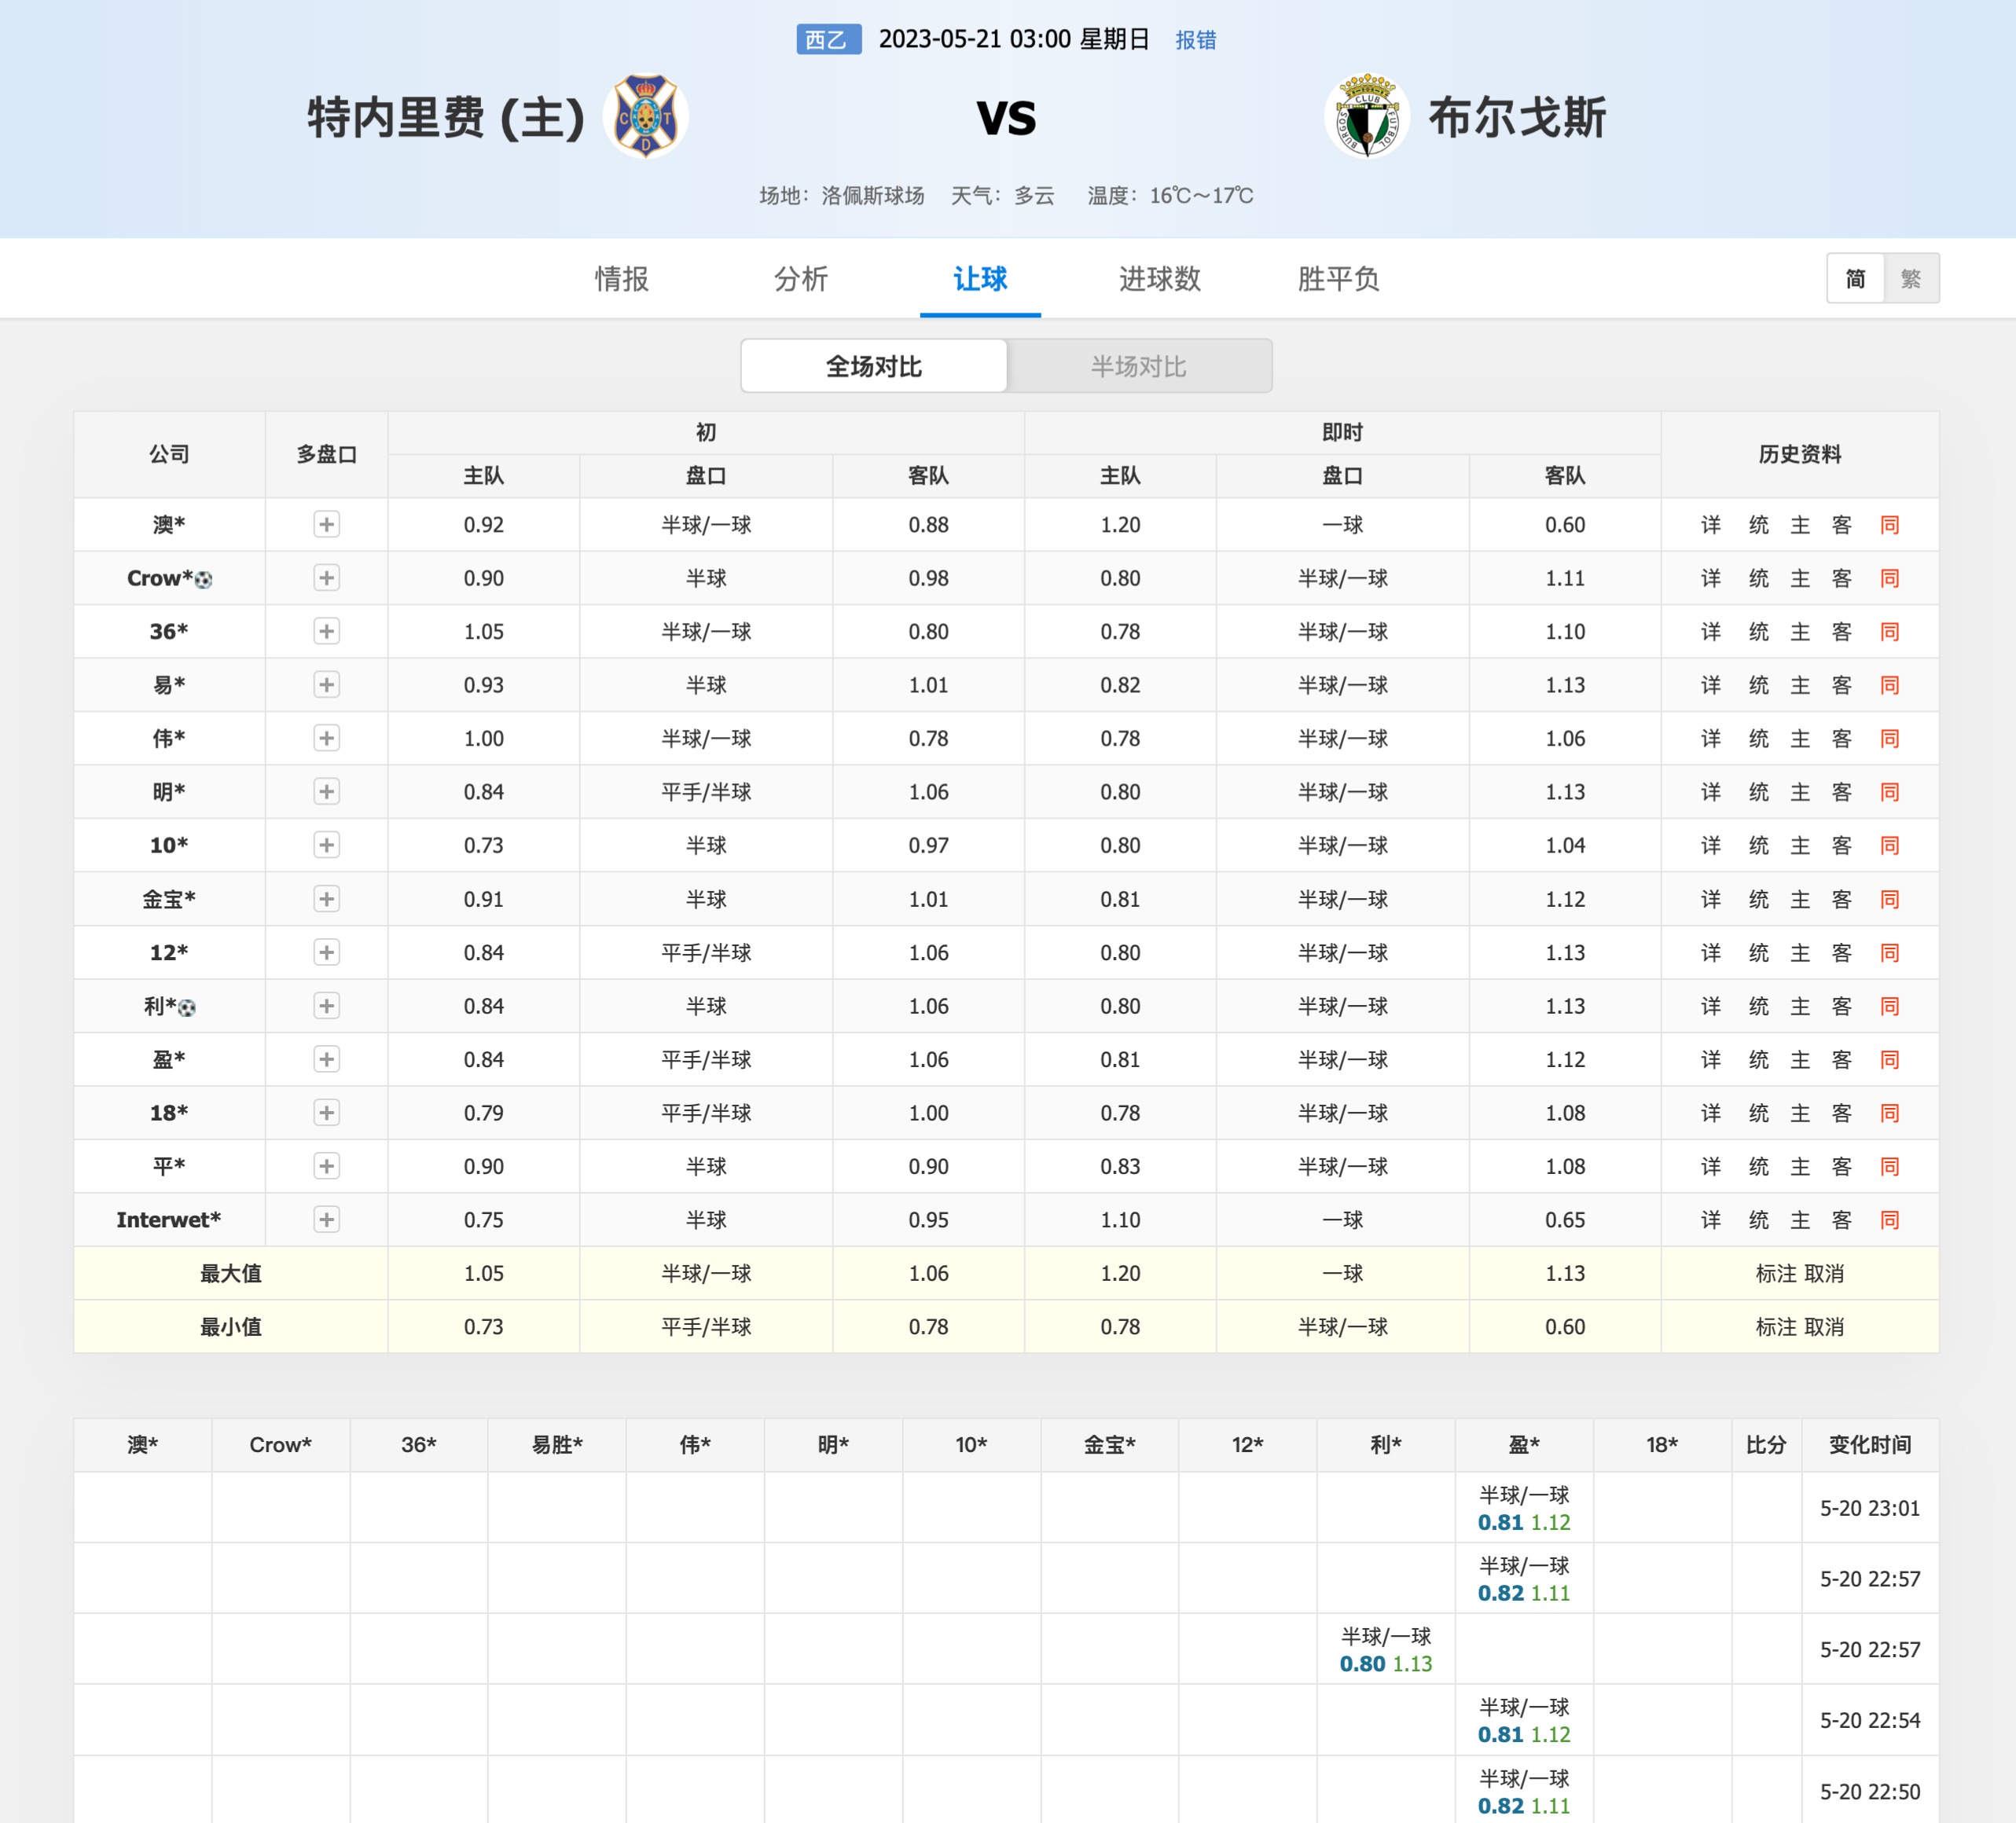Open 统 stats link in 金宝* row

coord(1759,899)
